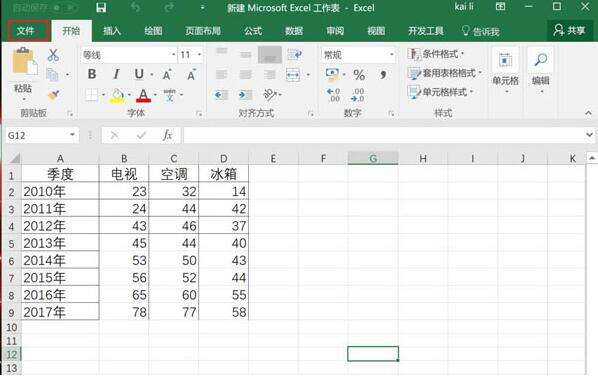Click the Save icon in title bar

pyautogui.click(x=101, y=8)
